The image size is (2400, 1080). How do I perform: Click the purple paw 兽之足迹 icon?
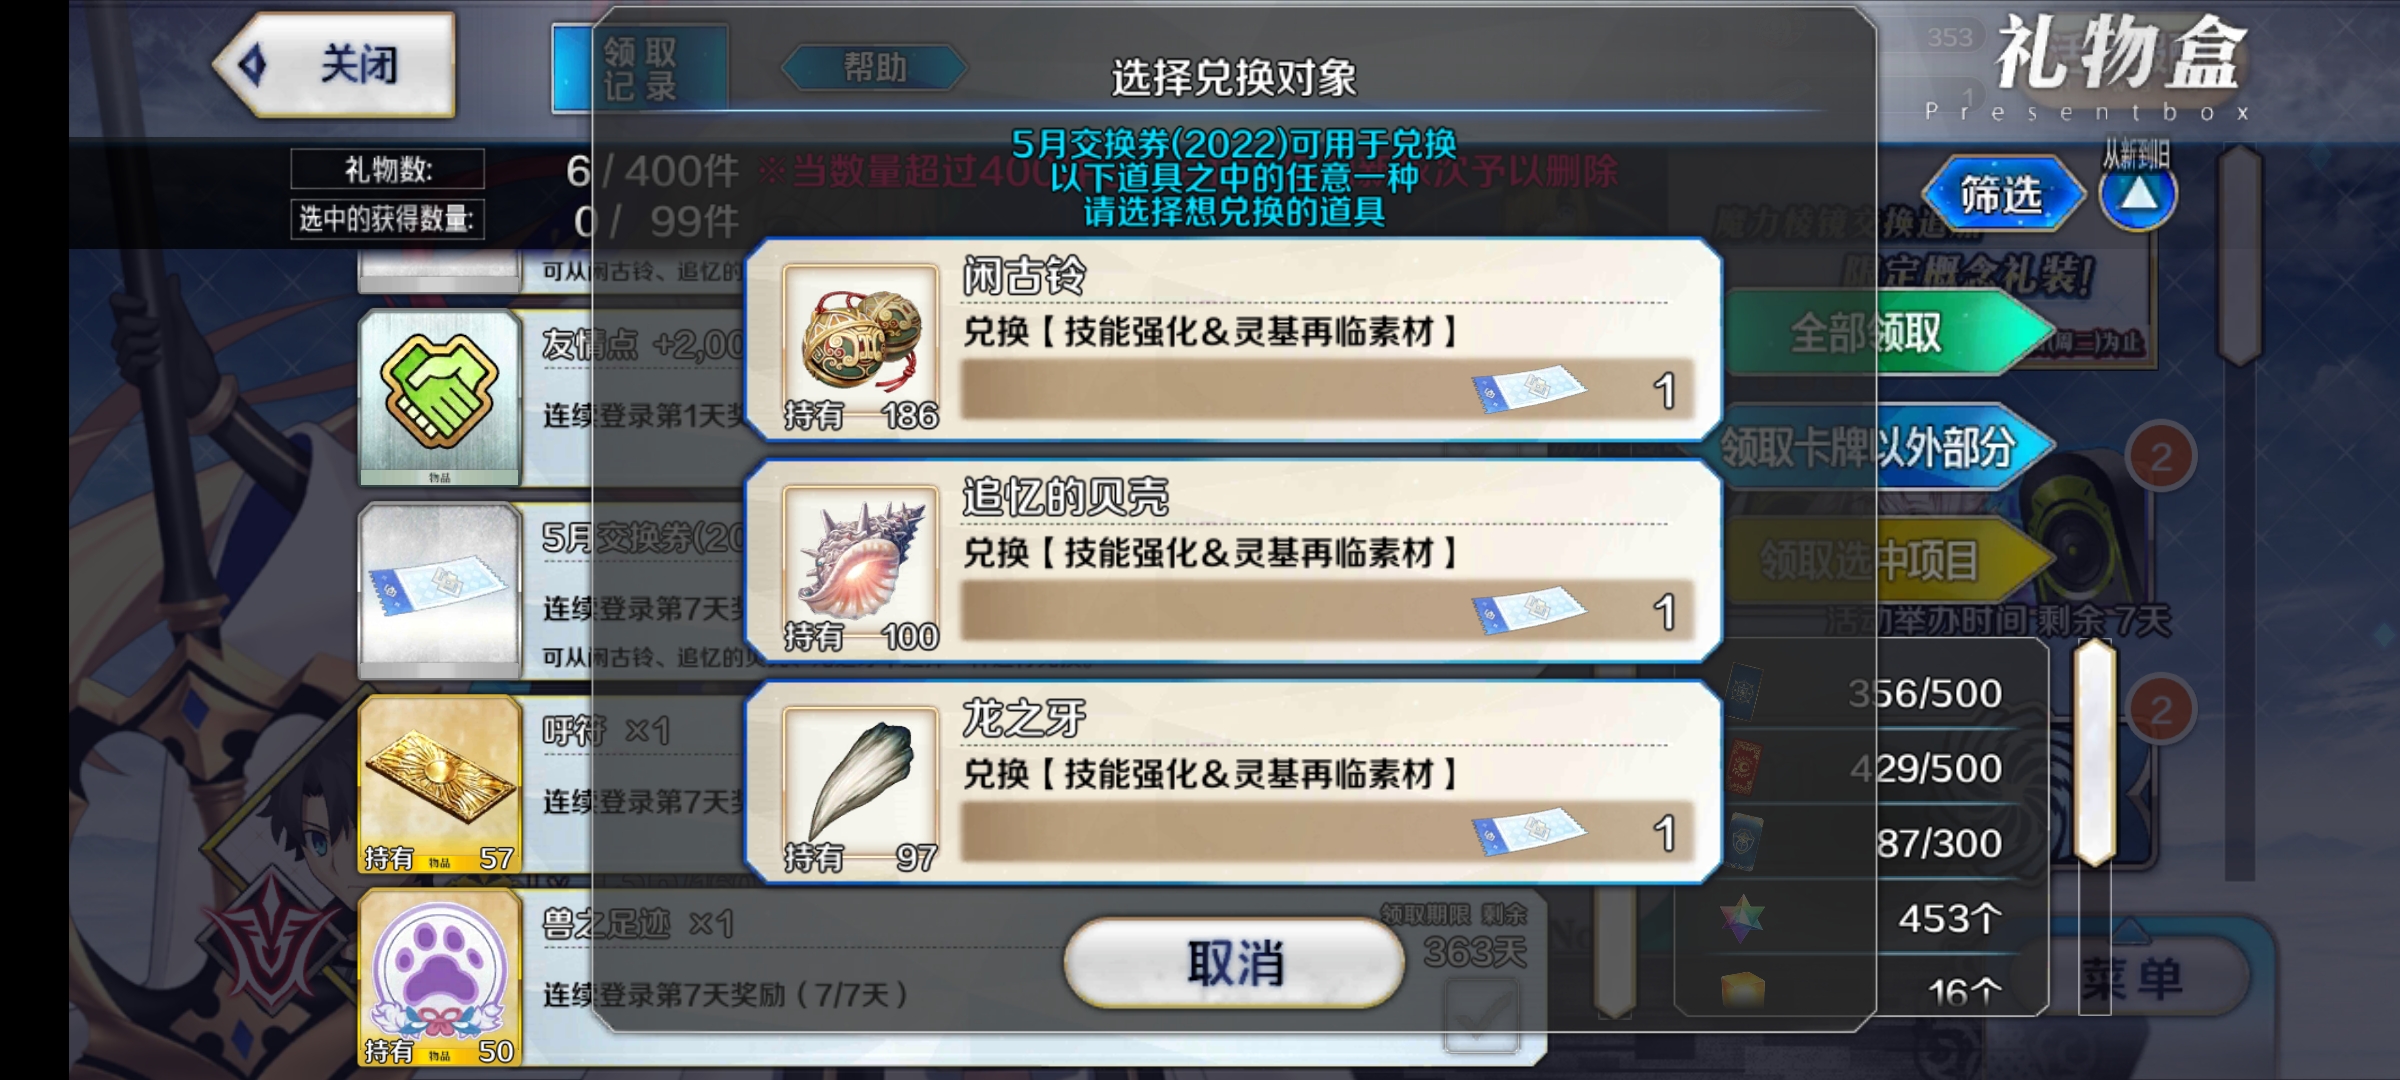click(x=440, y=977)
